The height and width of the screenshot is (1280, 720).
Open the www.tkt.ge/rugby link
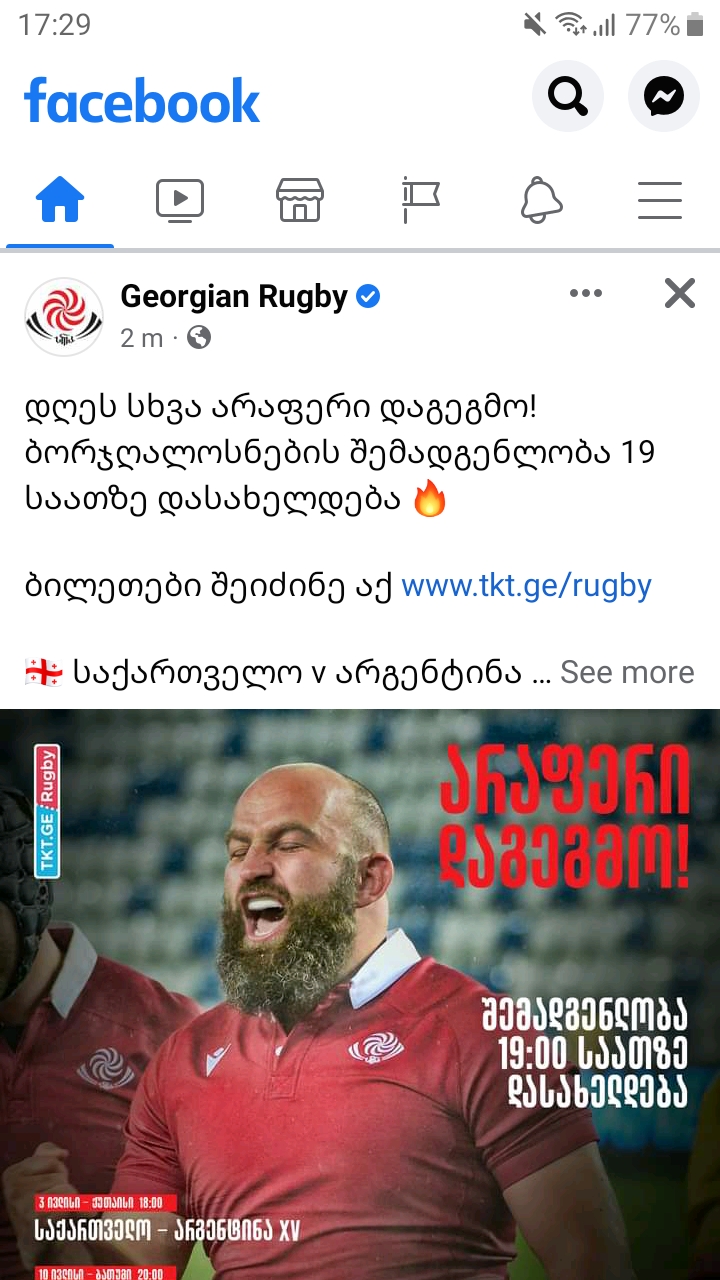click(x=526, y=585)
